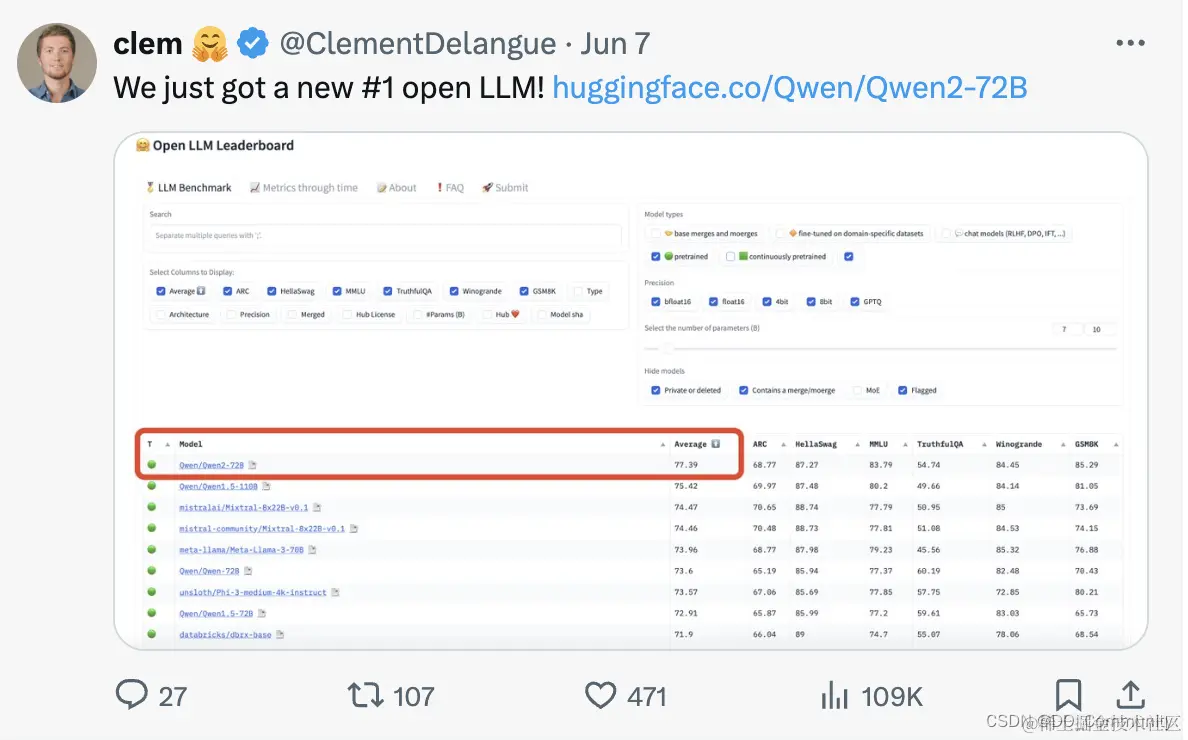
Task: Check the base merges and moerges checkbox
Action: (x=655, y=233)
